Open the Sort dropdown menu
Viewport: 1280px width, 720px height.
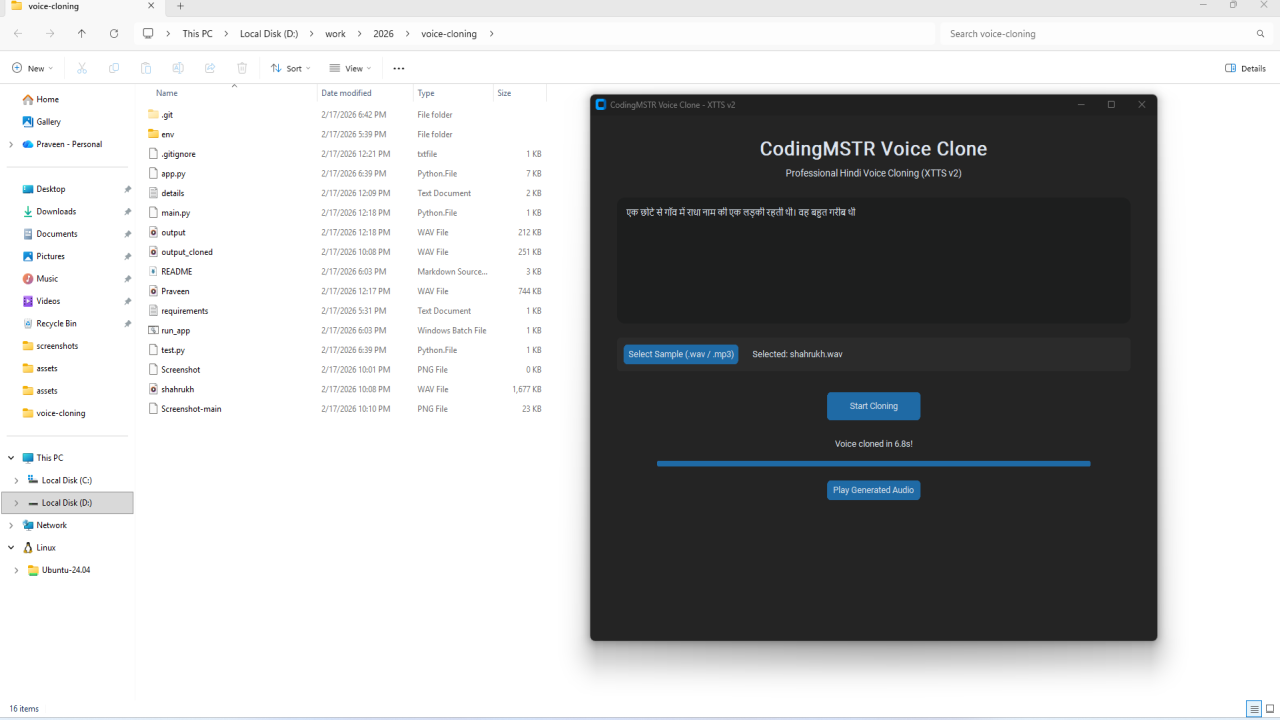pyautogui.click(x=291, y=68)
